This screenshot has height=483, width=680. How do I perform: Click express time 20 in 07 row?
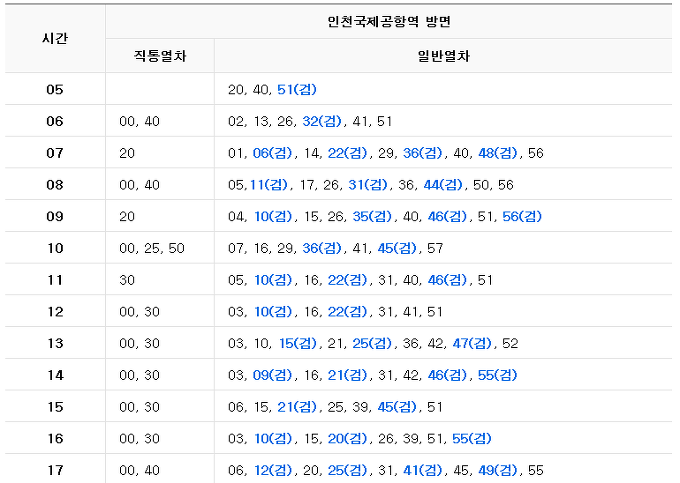pyautogui.click(x=127, y=153)
